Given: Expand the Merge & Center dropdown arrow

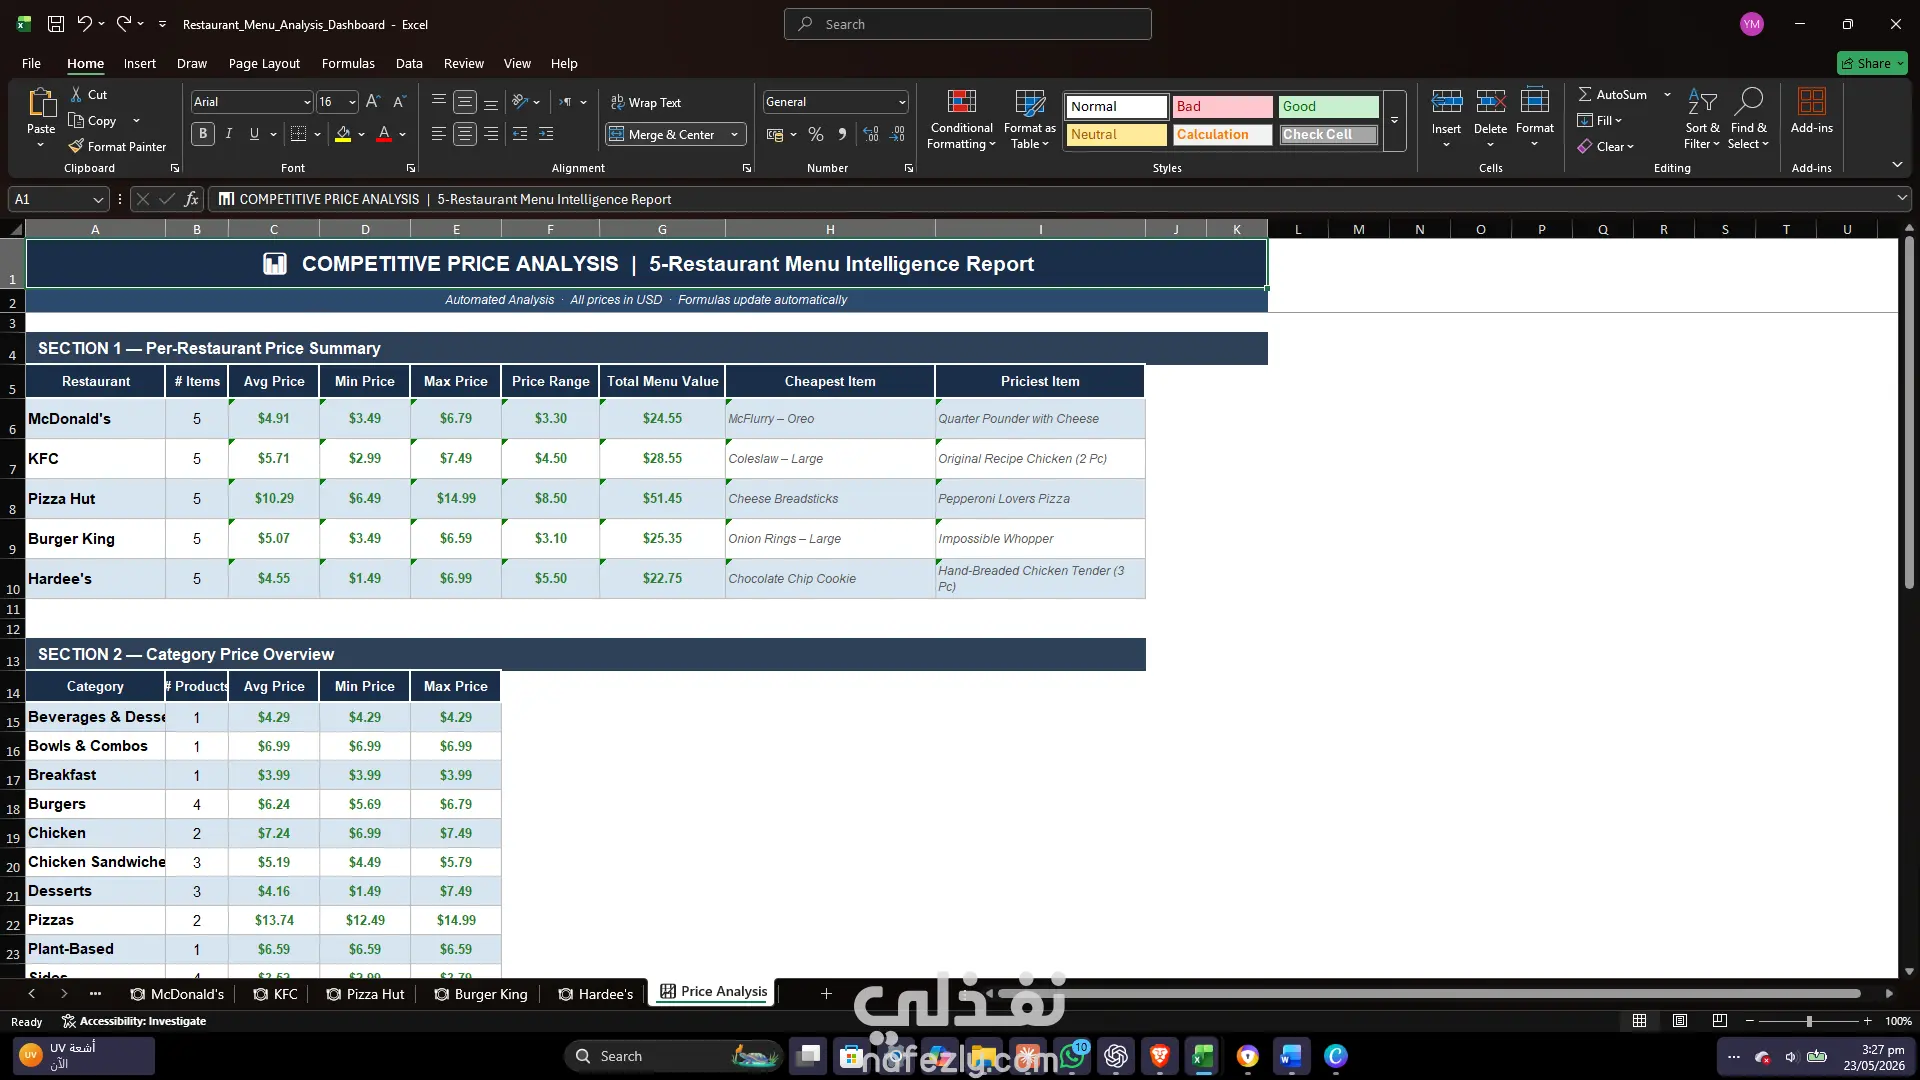Looking at the screenshot, I should (735, 134).
